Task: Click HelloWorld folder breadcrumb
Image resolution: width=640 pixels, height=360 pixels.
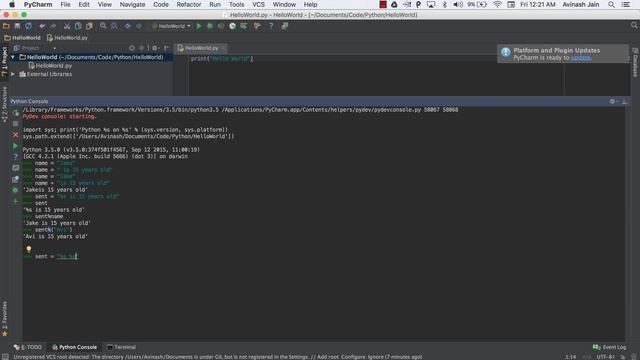Action: tap(22, 38)
